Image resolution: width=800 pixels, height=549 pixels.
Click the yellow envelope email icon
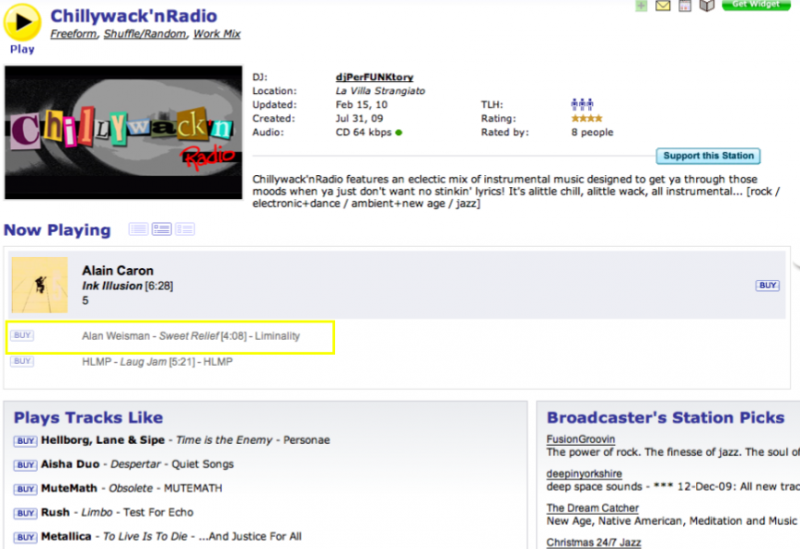tap(662, 6)
